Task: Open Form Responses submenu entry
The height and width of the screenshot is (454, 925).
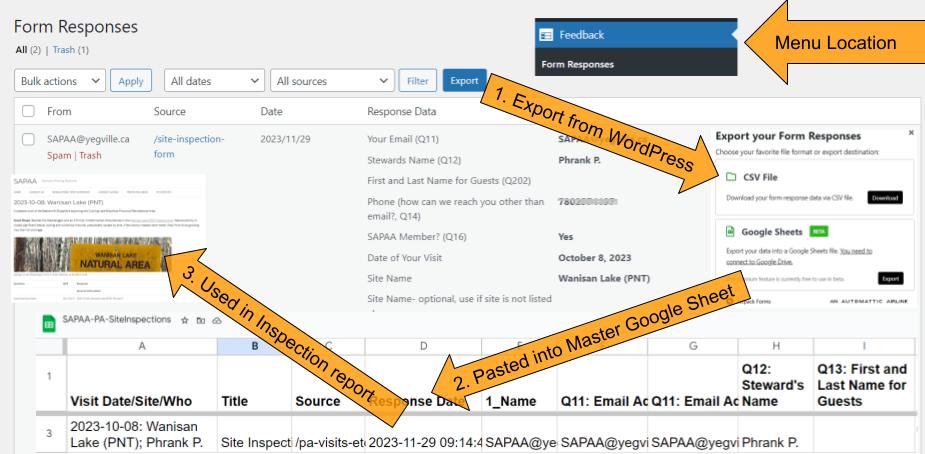Action: coord(578,64)
